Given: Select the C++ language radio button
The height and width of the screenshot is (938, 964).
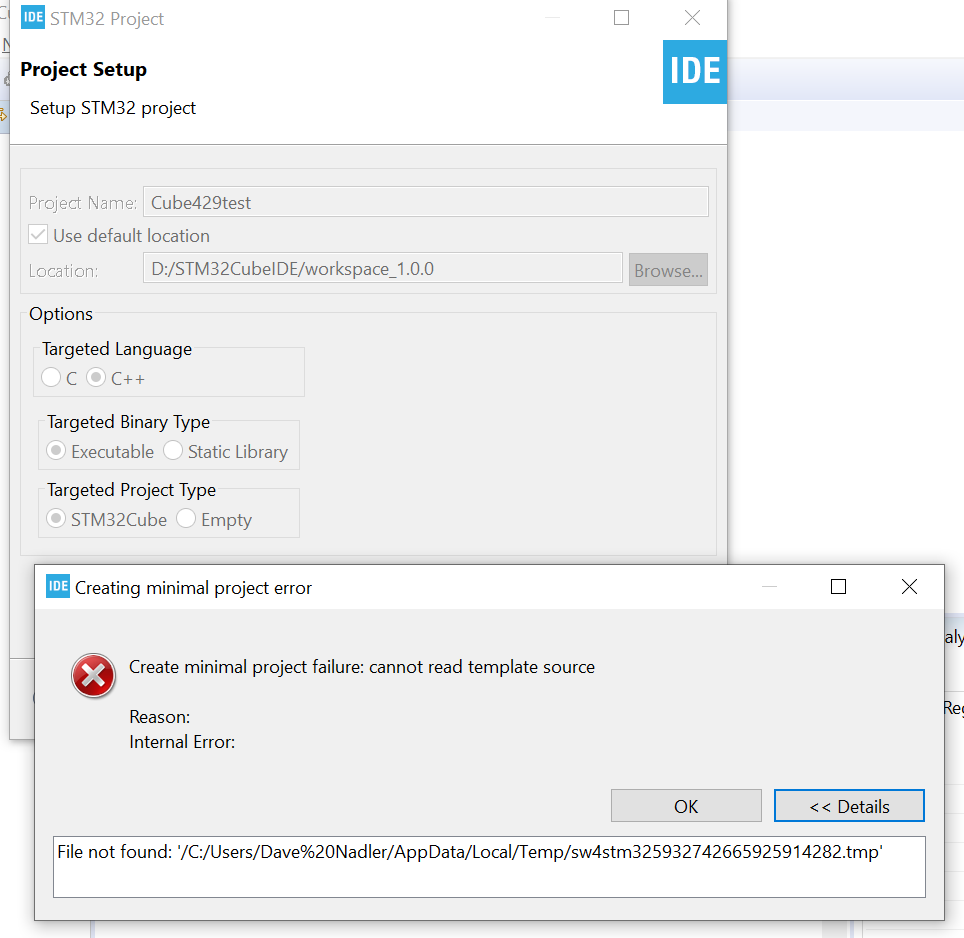Looking at the screenshot, I should point(97,378).
